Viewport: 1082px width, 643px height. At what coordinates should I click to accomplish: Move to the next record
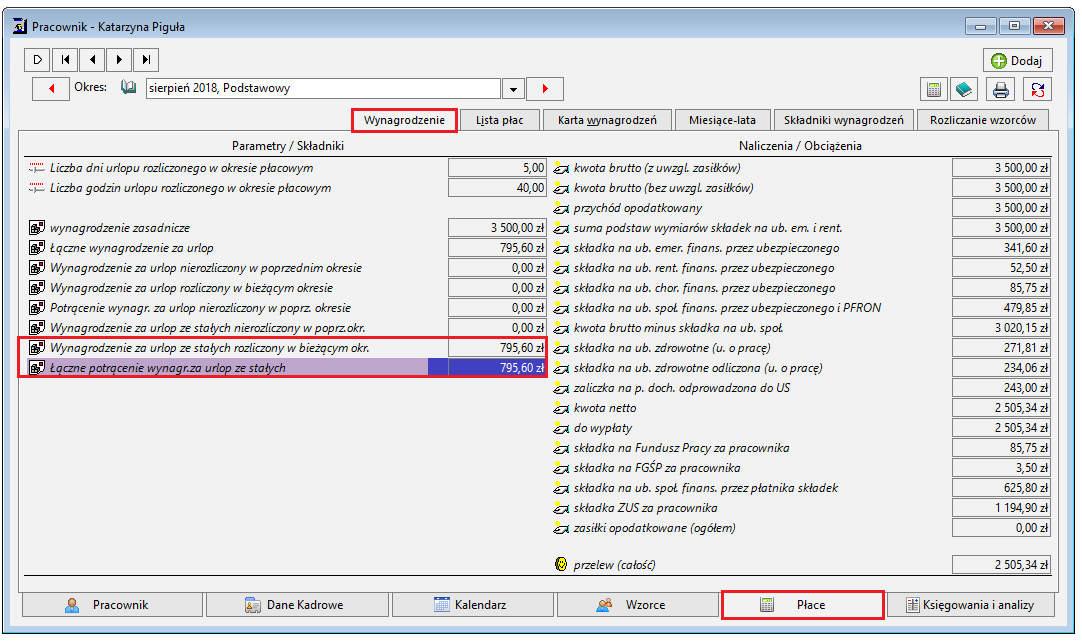(x=119, y=59)
